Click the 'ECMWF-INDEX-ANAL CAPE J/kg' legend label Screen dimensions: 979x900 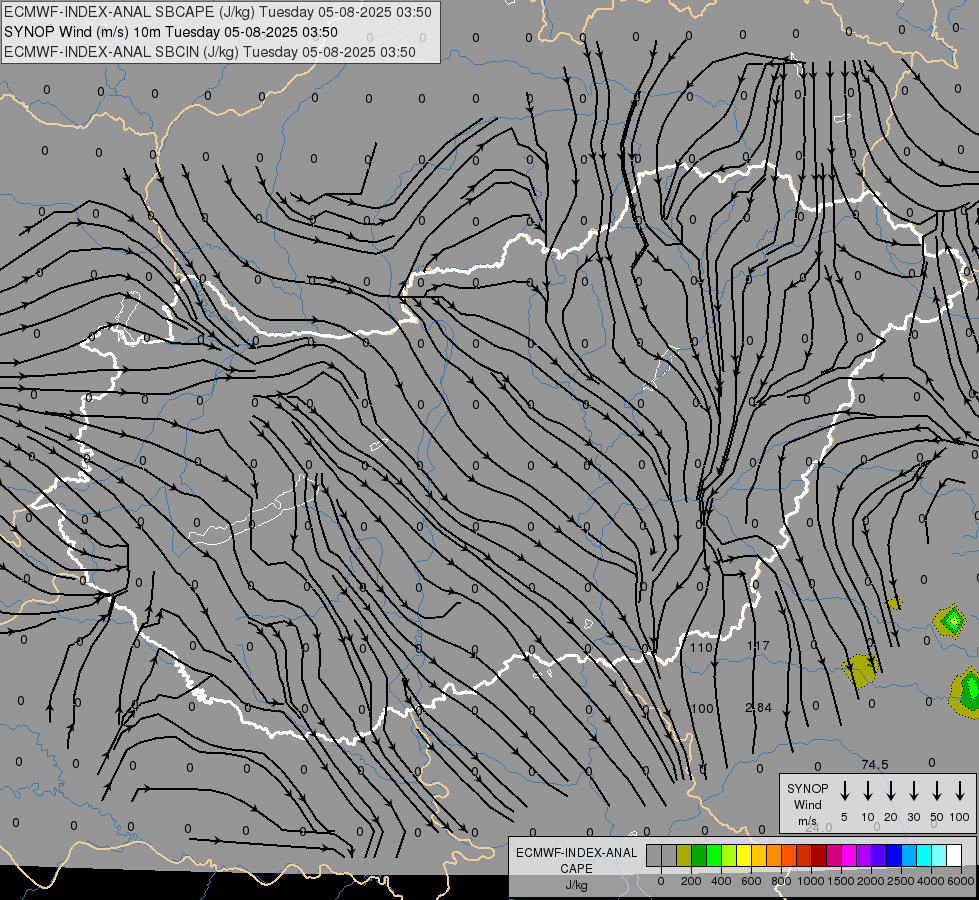pos(576,868)
